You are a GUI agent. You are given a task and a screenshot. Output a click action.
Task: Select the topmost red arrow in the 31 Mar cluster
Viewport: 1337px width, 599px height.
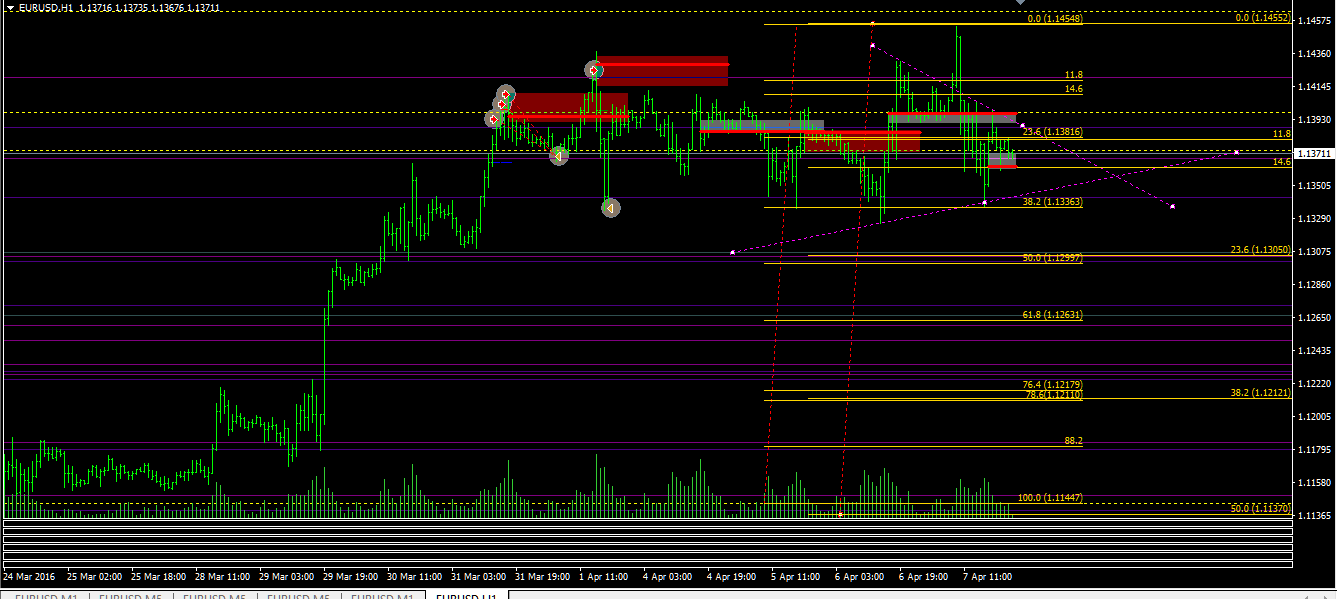click(x=506, y=94)
